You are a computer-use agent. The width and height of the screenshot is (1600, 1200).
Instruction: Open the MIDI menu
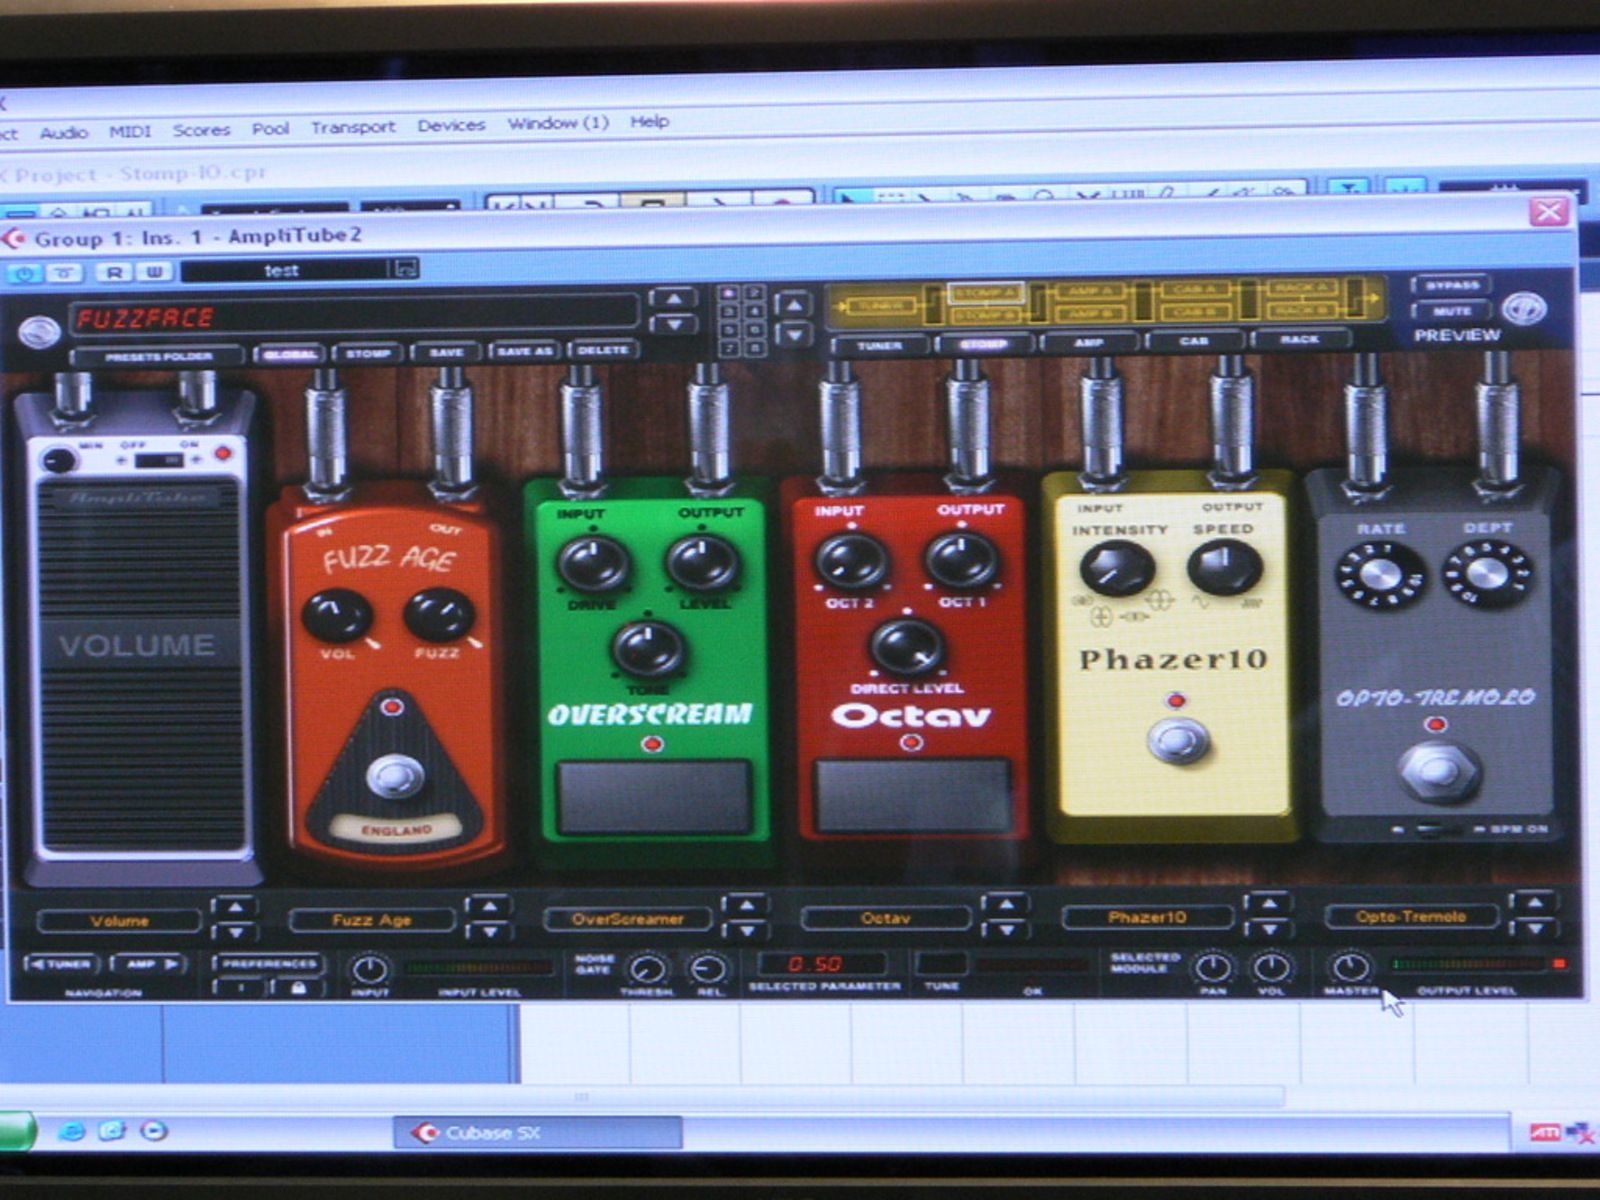click(130, 131)
